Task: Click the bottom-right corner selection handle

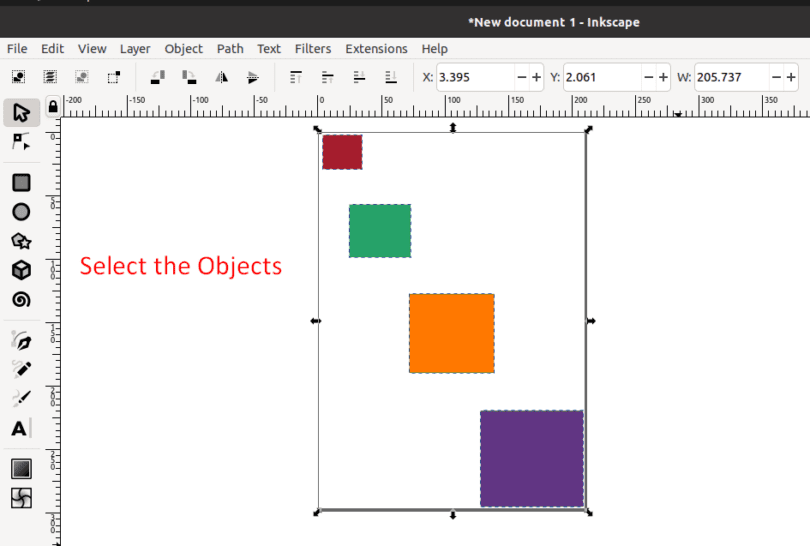Action: point(588,512)
